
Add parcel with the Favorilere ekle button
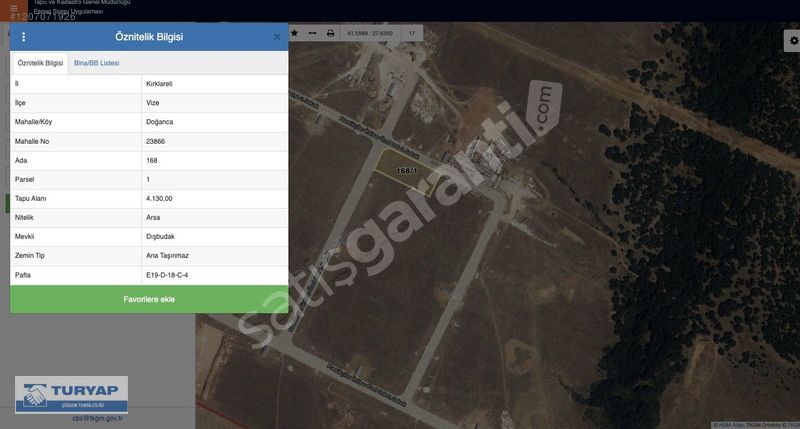149,299
